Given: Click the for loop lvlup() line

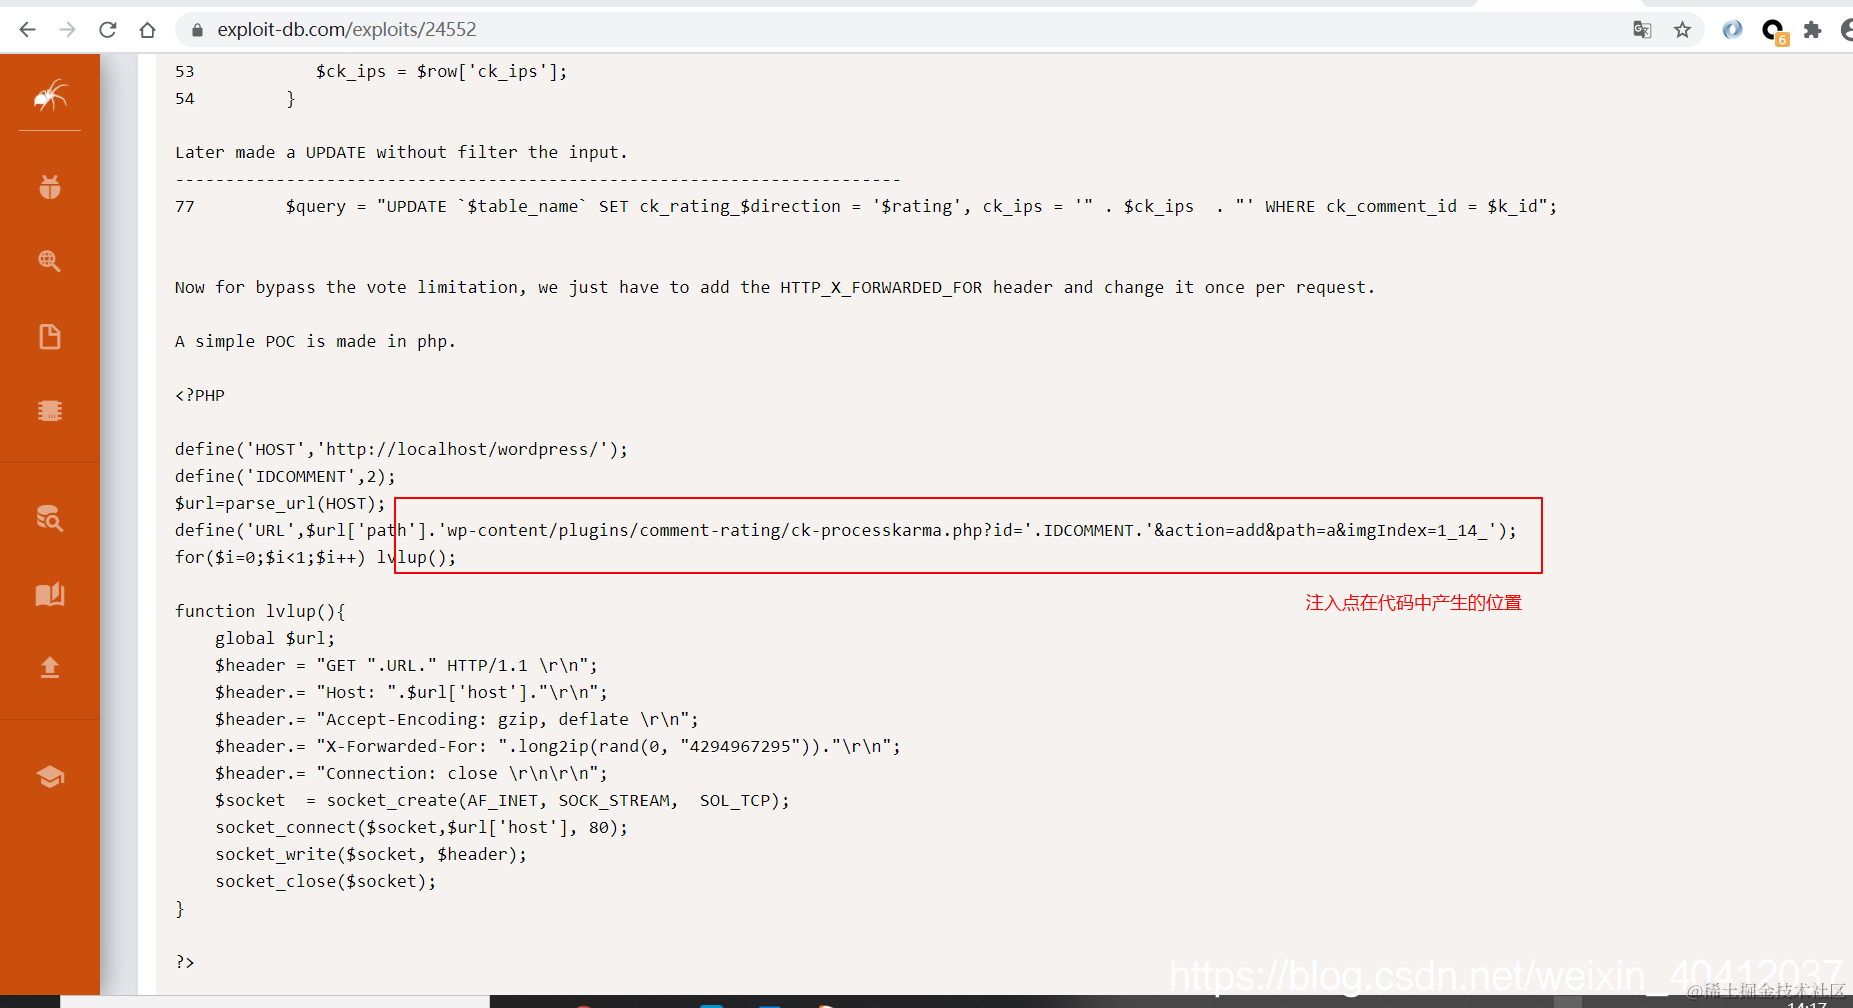Looking at the screenshot, I should (315, 557).
